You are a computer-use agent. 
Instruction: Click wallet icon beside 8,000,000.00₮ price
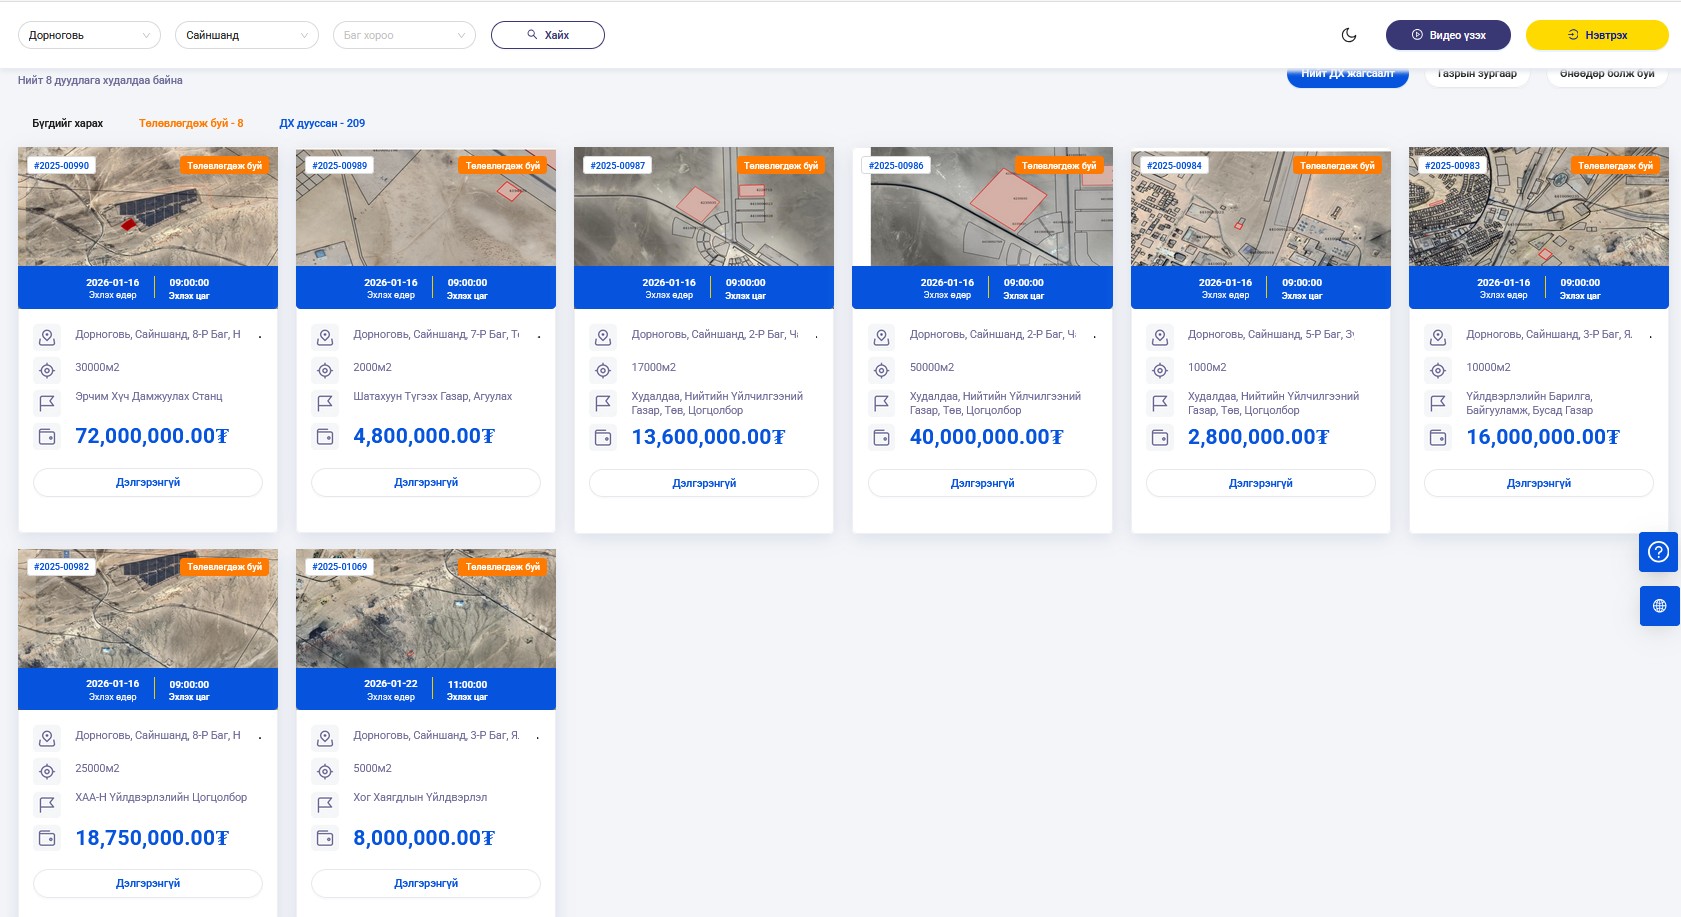325,838
